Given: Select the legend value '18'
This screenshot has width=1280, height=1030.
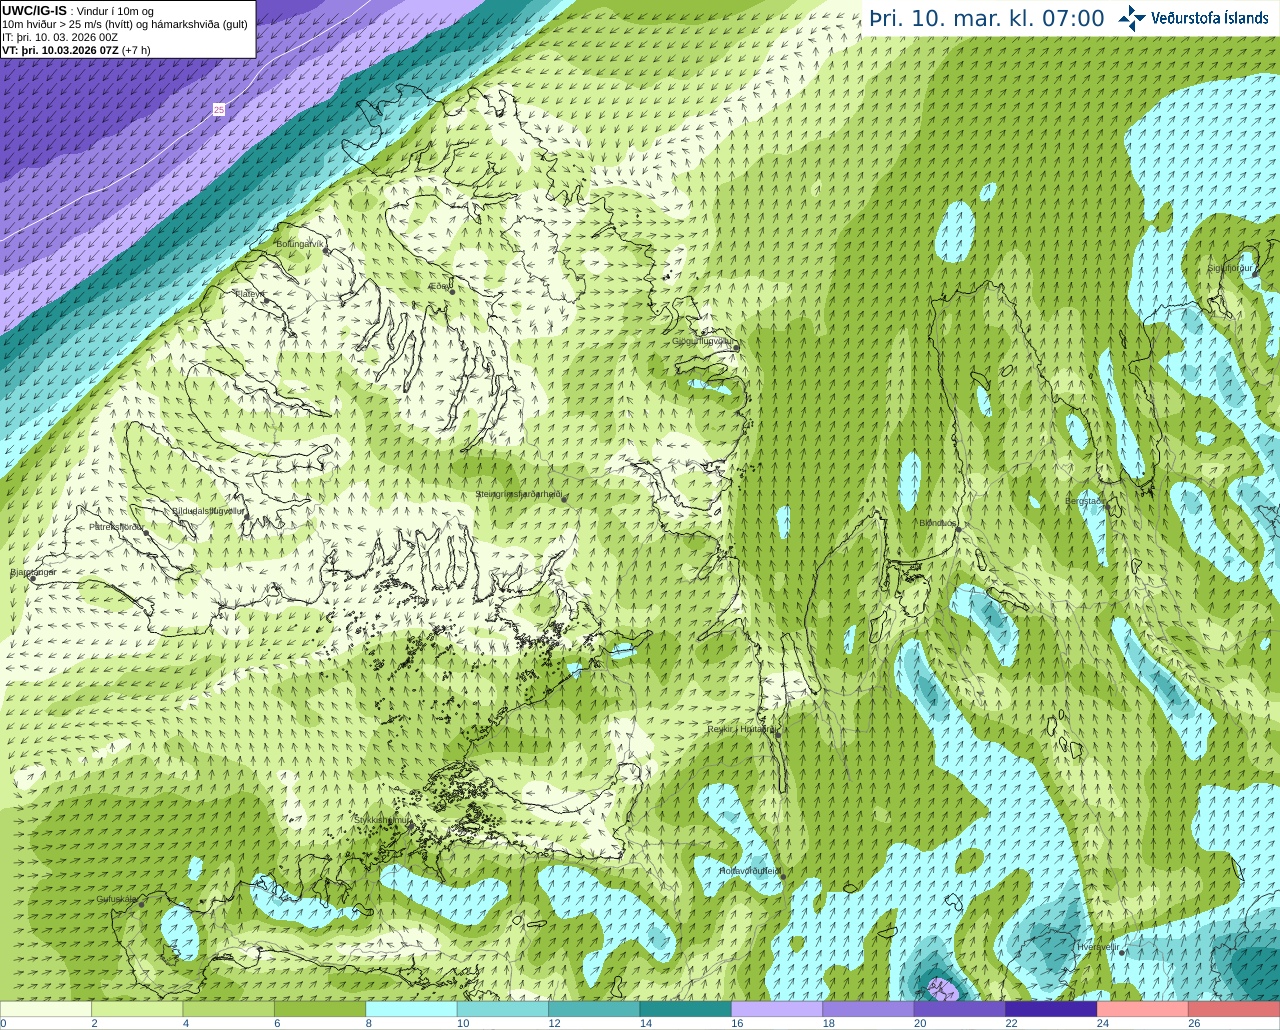Looking at the screenshot, I should (828, 1023).
